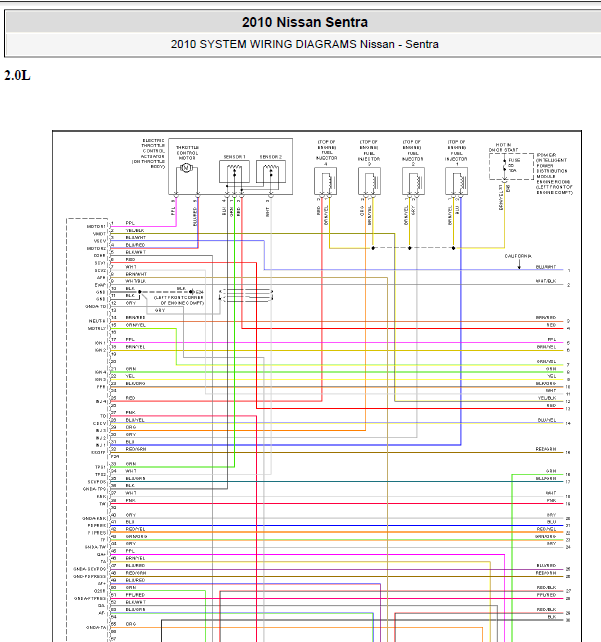Click '2010 SYSTEM WIRING DIAGRAMS Nissan - Sentra' subtitle
Screen dimensions: 601x642
click(305, 44)
